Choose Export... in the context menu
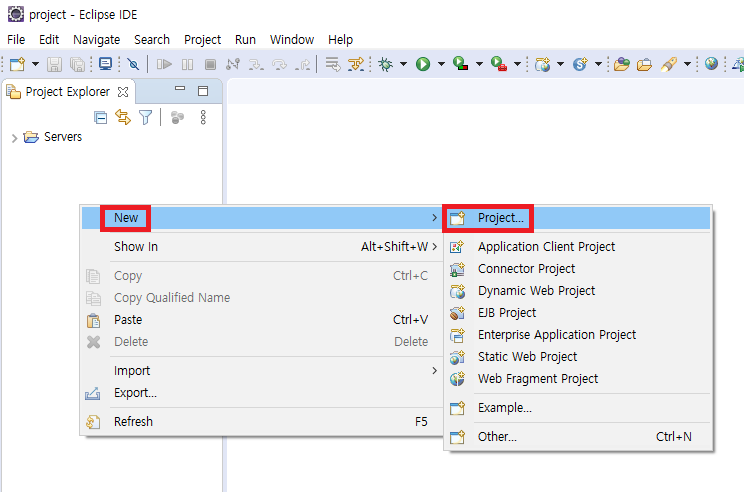Screen dimensions: 744x492 (261, 393)
